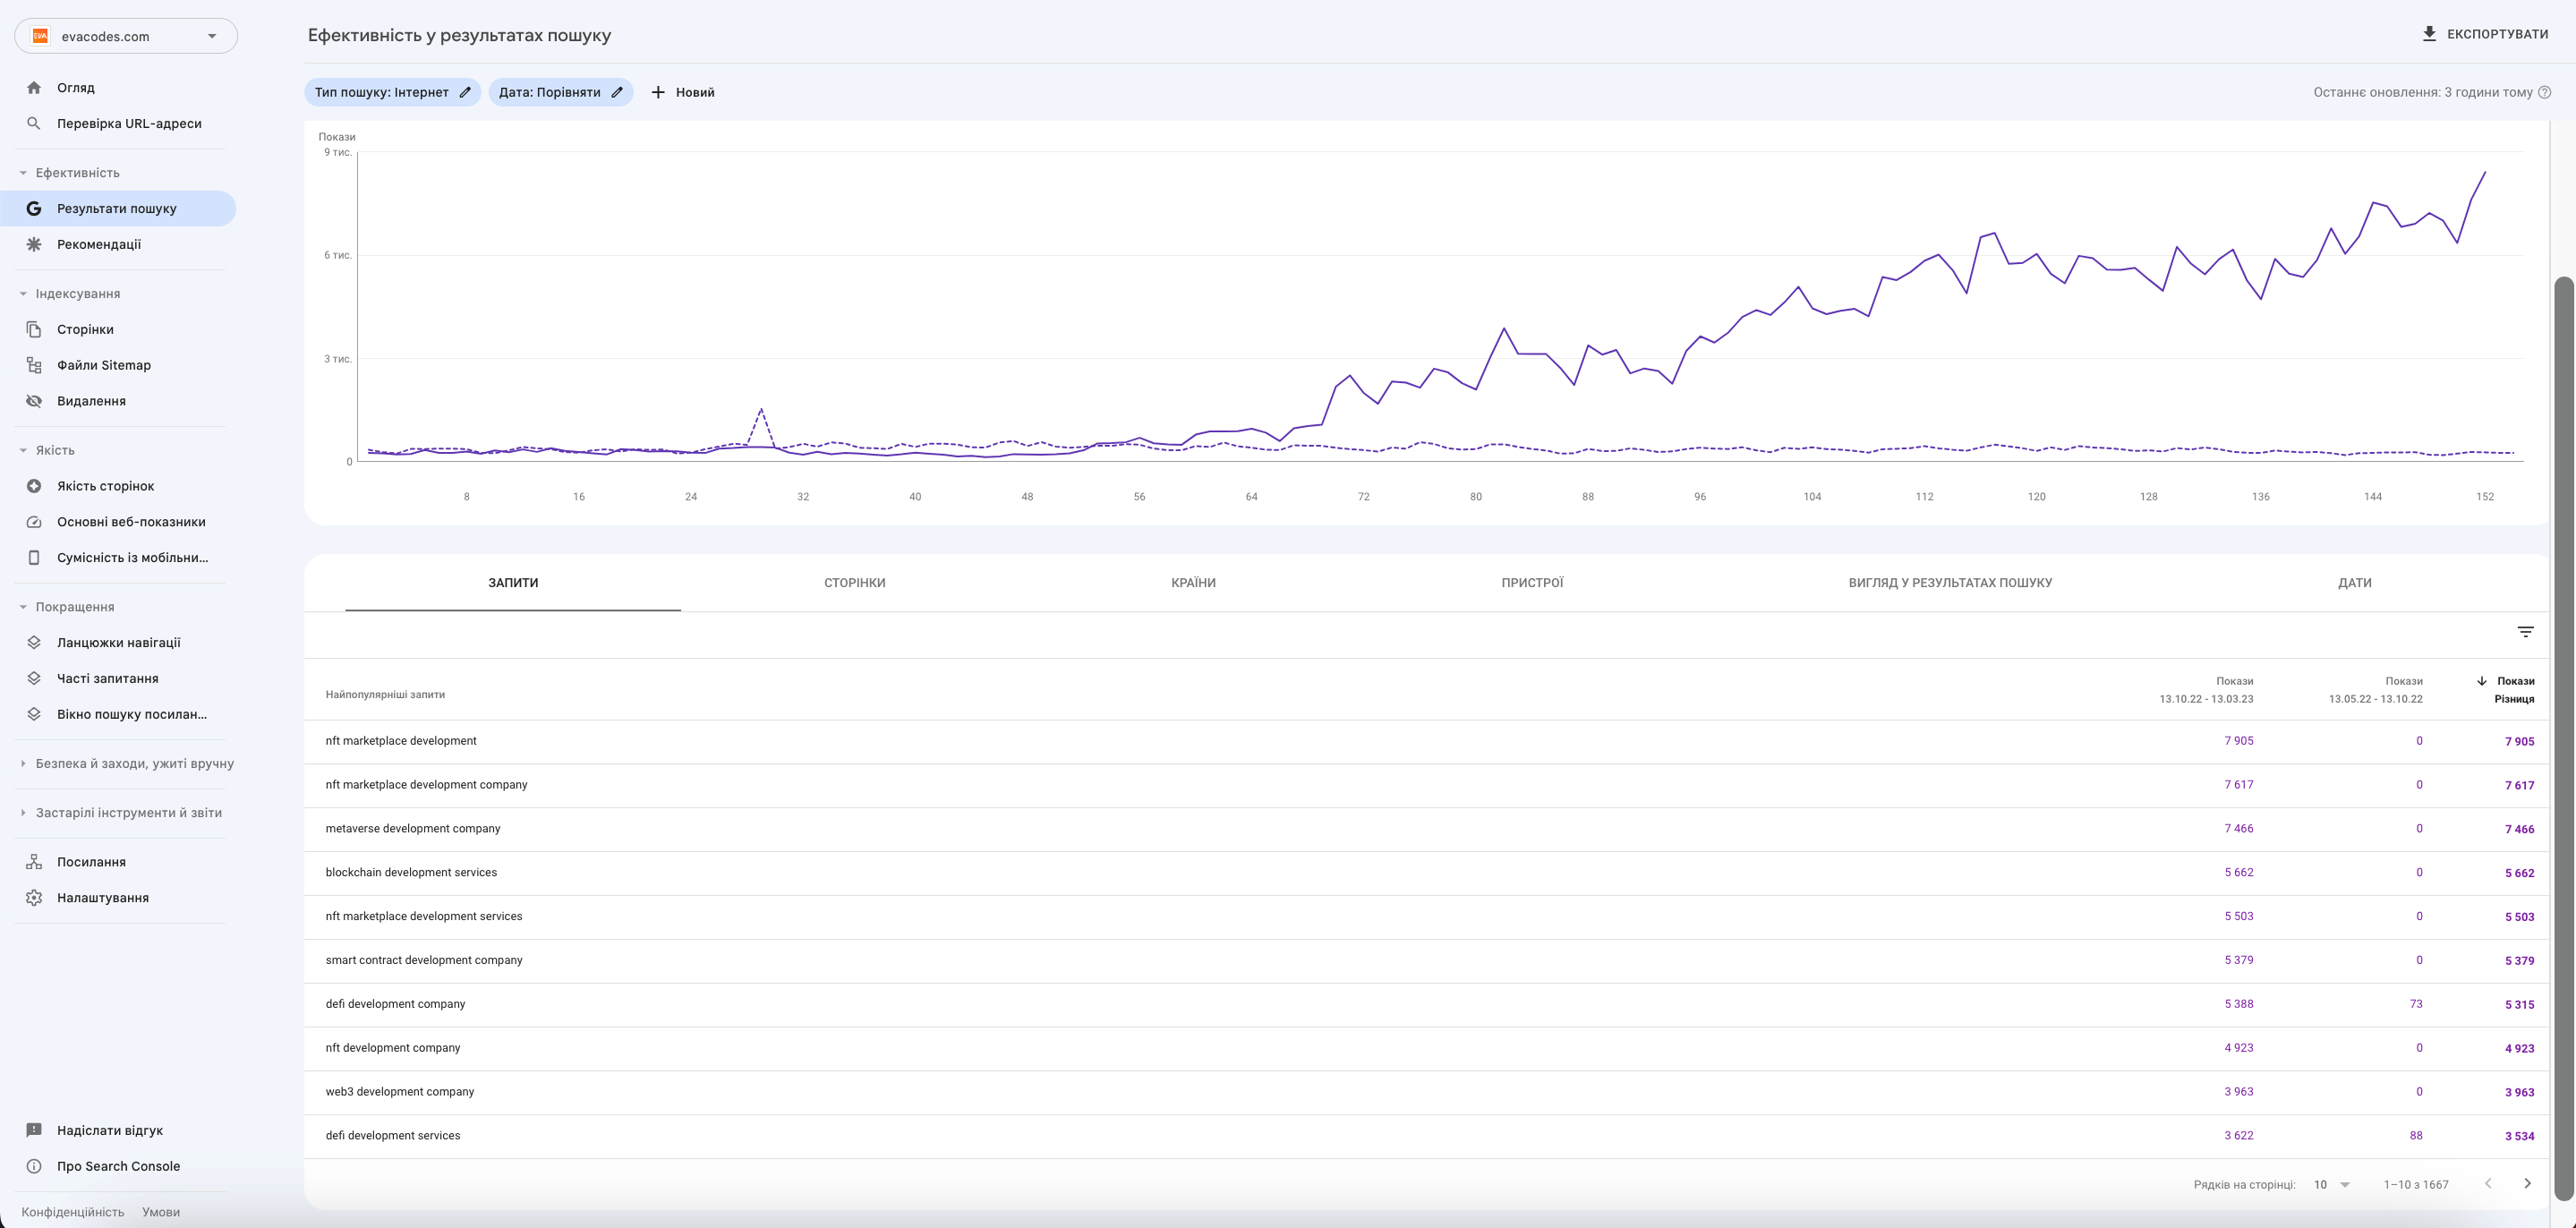Open the Сумісність із мобільними phone icon
Image resolution: width=2576 pixels, height=1228 pixels.
(34, 558)
